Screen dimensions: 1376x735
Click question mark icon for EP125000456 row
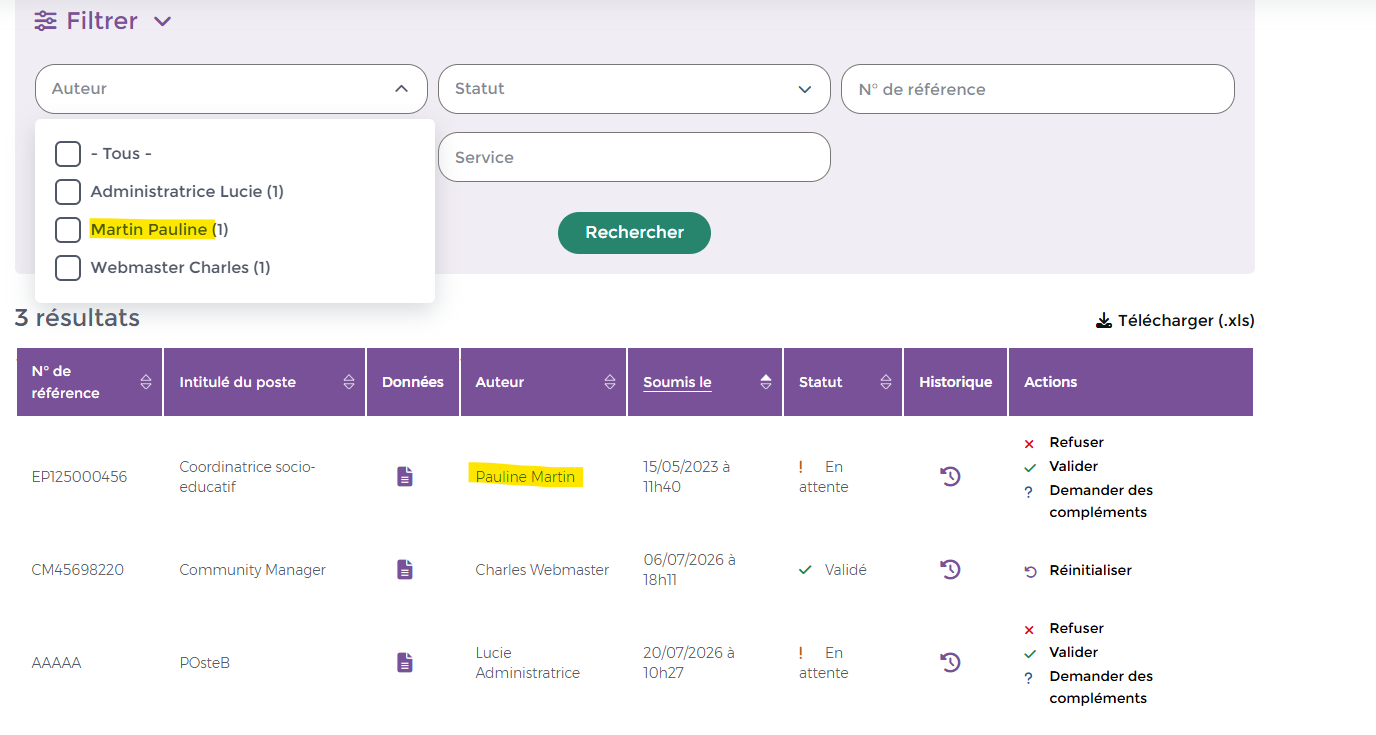pyautogui.click(x=1029, y=491)
